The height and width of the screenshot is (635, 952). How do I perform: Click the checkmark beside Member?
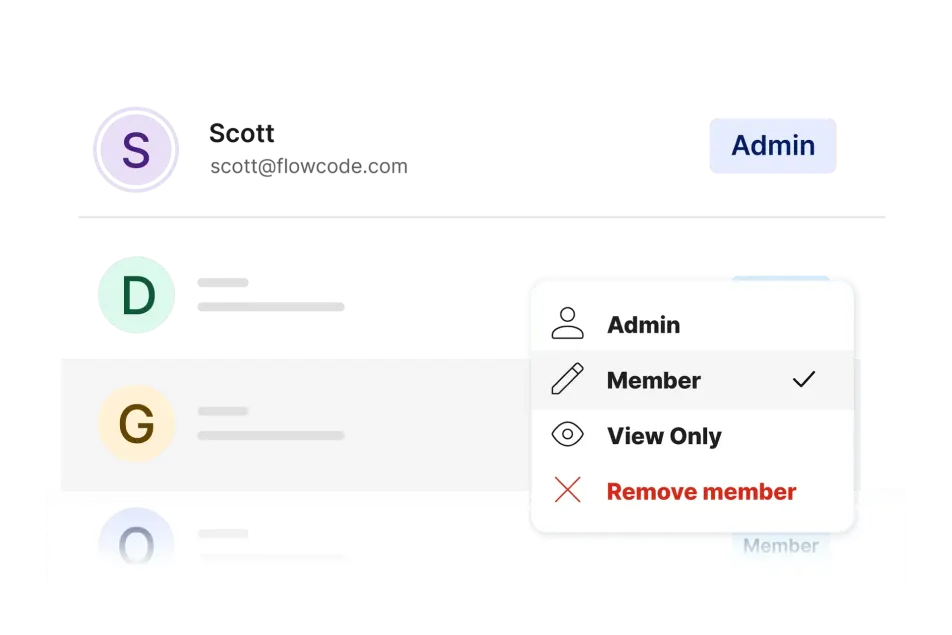pos(804,379)
